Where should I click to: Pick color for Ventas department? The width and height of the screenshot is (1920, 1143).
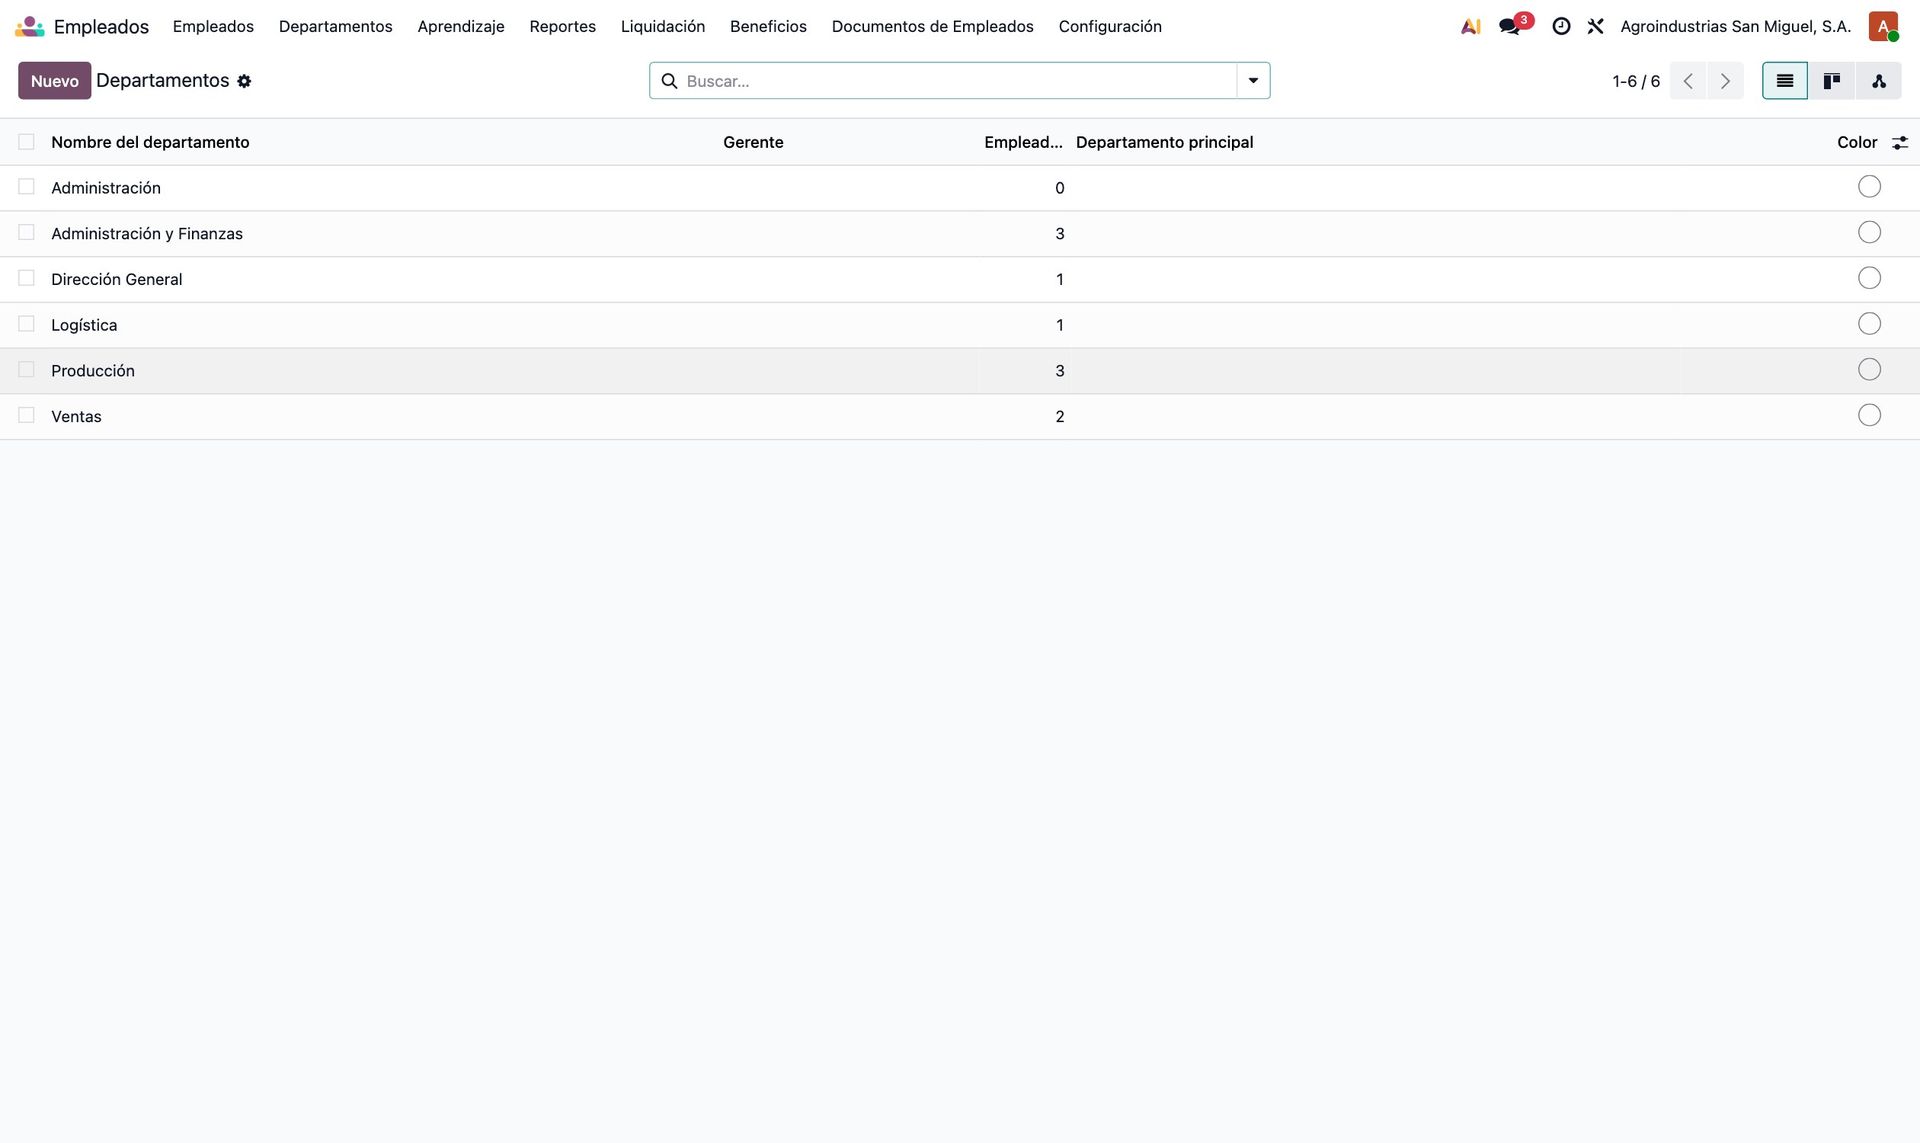[x=1869, y=415]
